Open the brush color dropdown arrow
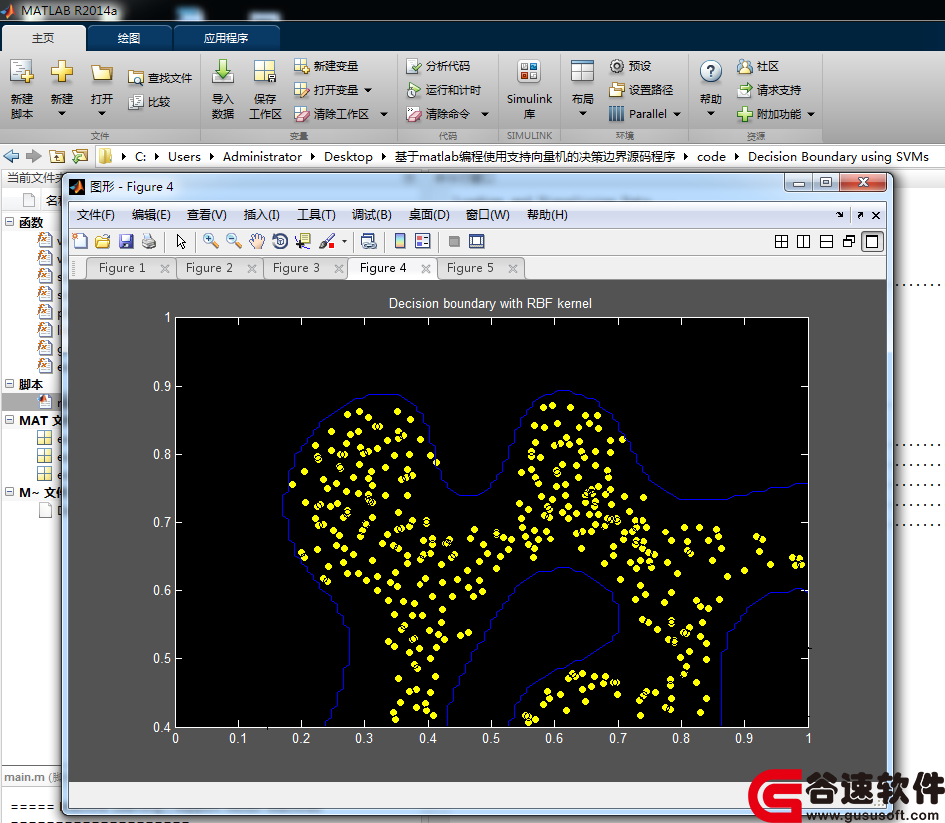The height and width of the screenshot is (823, 945). 344,242
